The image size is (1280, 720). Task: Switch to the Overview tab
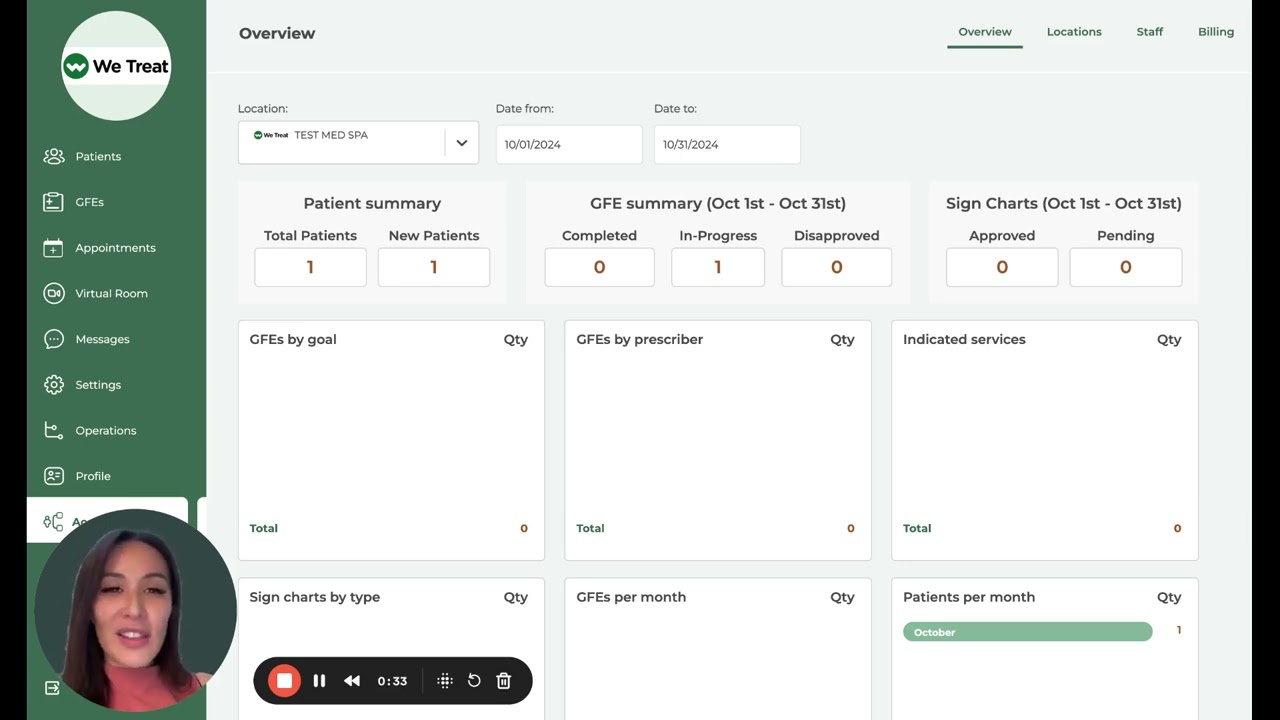pos(985,32)
